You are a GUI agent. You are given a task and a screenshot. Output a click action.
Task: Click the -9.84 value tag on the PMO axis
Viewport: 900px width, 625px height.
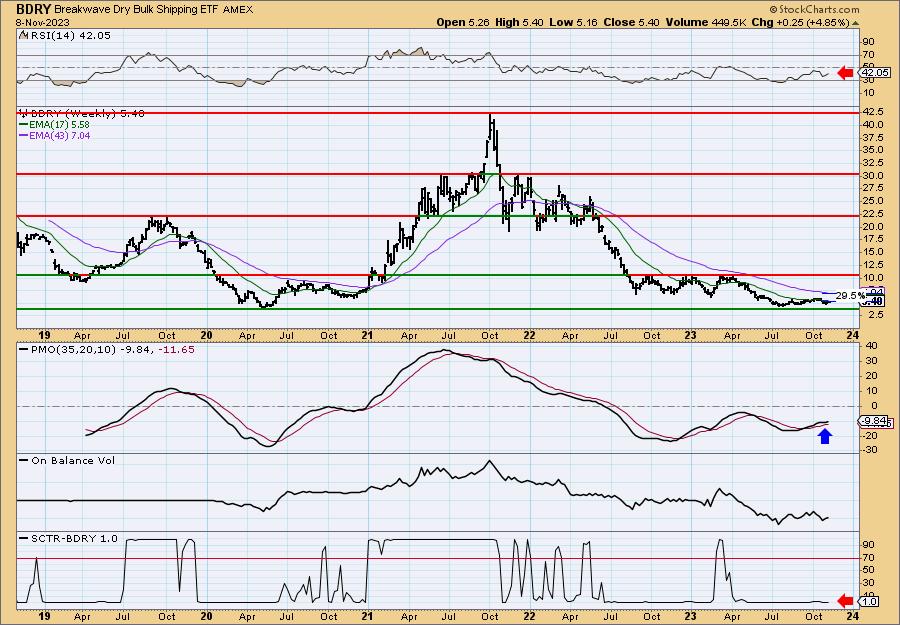874,421
